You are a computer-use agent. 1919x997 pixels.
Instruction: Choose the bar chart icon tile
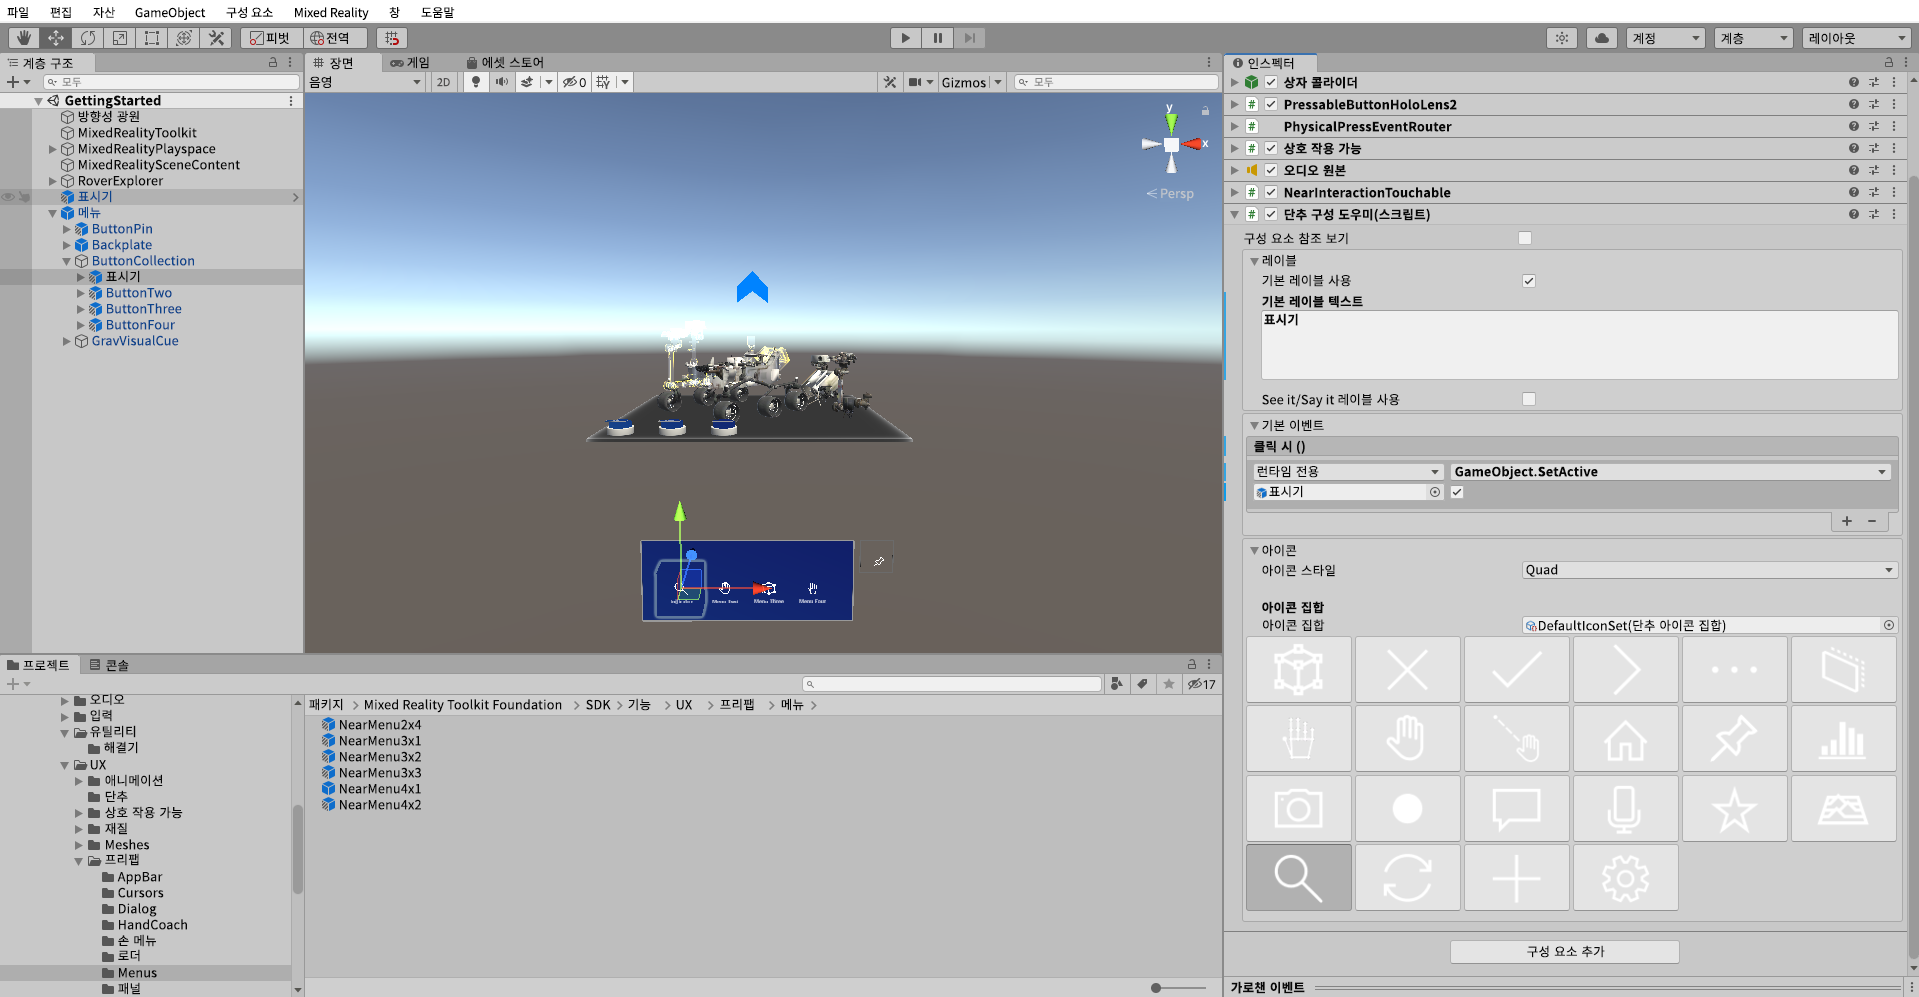coord(1843,740)
